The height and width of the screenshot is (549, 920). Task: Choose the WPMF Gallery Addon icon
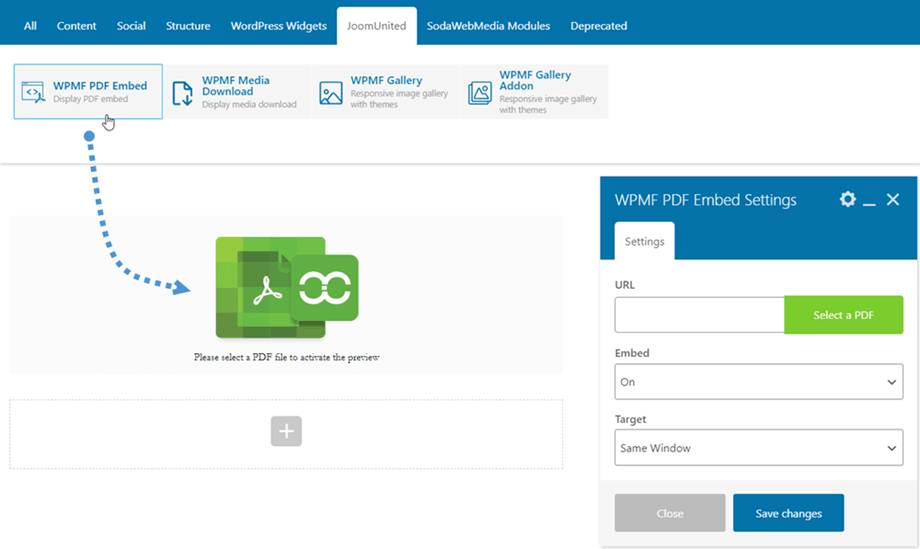pos(480,93)
